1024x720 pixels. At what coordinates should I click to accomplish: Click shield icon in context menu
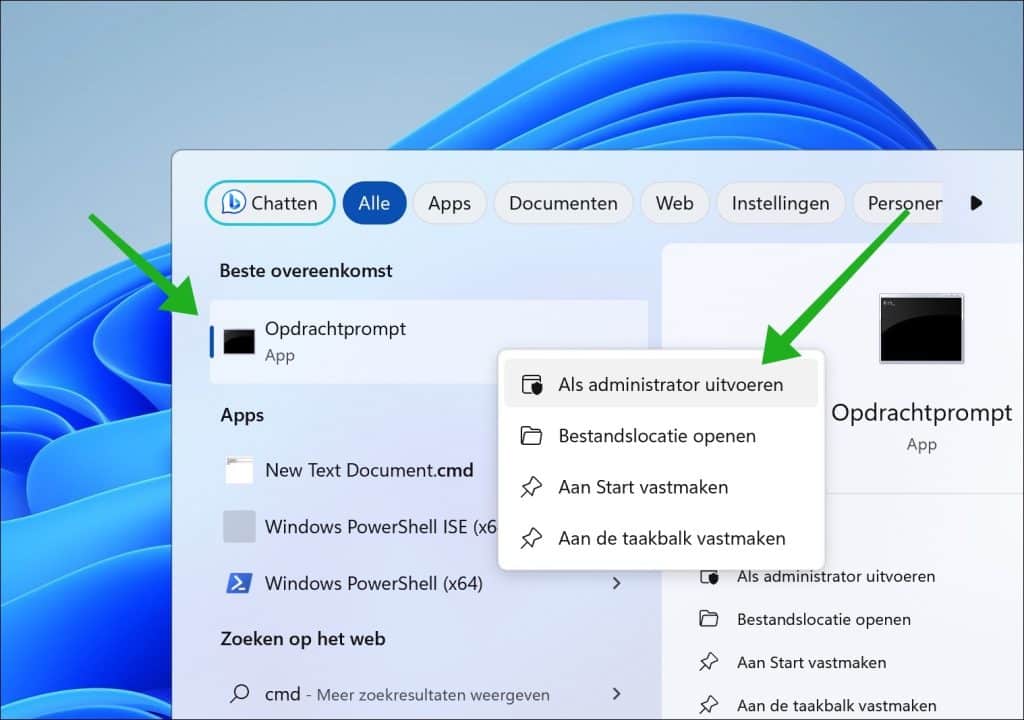coord(532,385)
